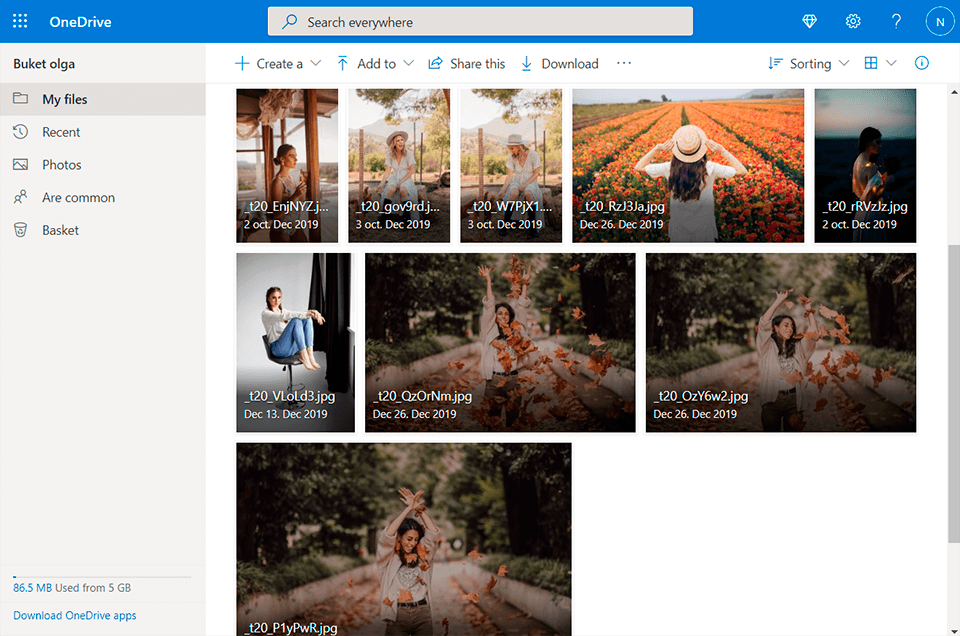The height and width of the screenshot is (636, 960).
Task: Click the Download arrow icon
Action: pyautogui.click(x=526, y=64)
